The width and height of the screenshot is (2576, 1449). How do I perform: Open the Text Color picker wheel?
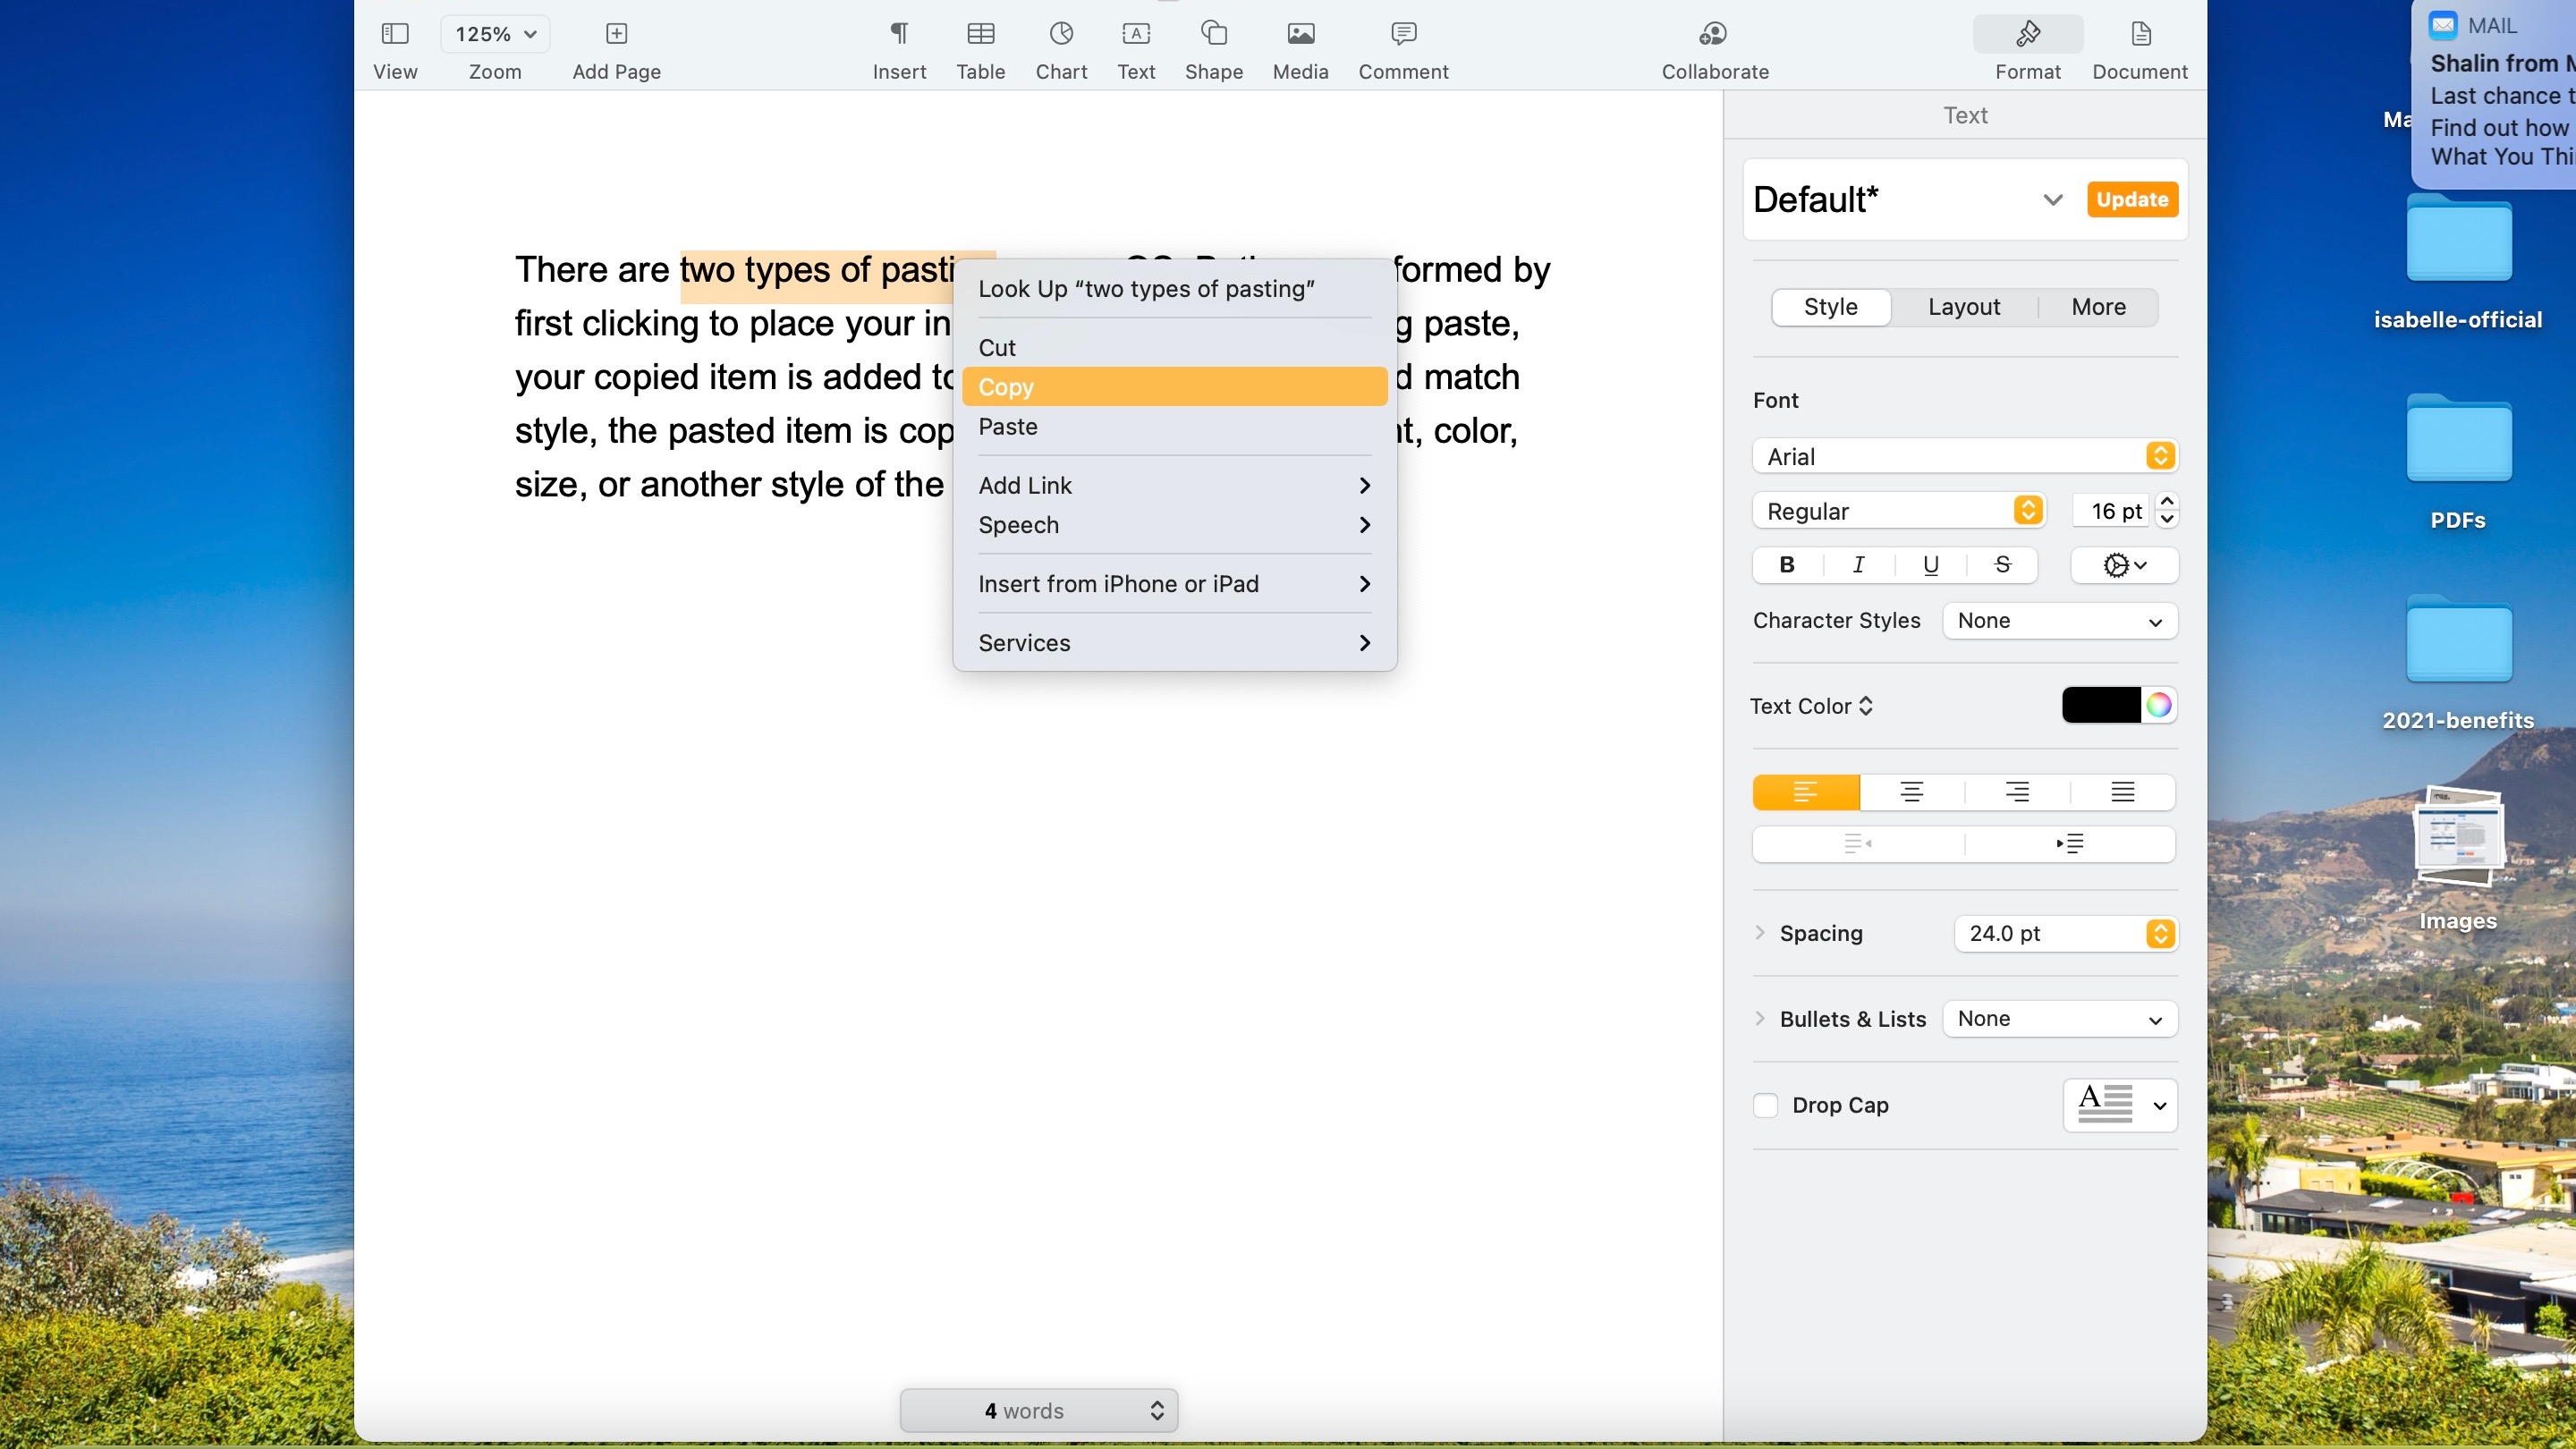(x=2158, y=705)
